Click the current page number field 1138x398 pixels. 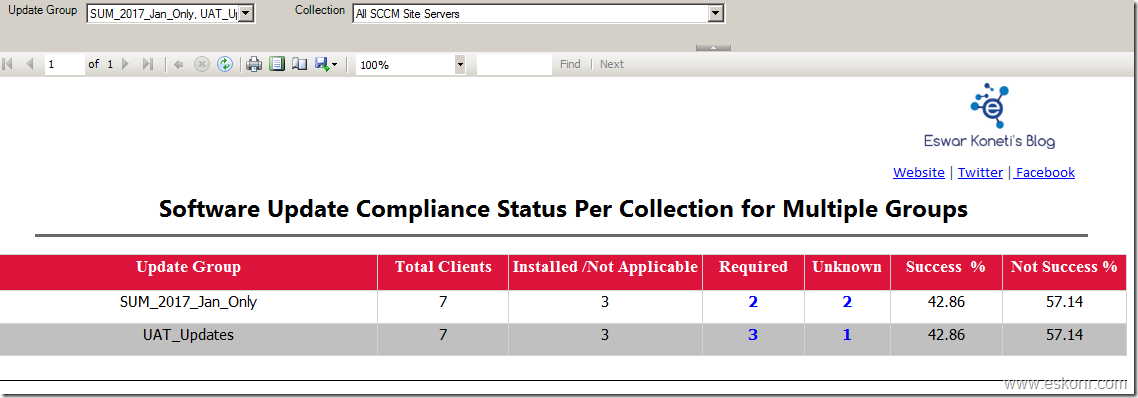pyautogui.click(x=65, y=64)
